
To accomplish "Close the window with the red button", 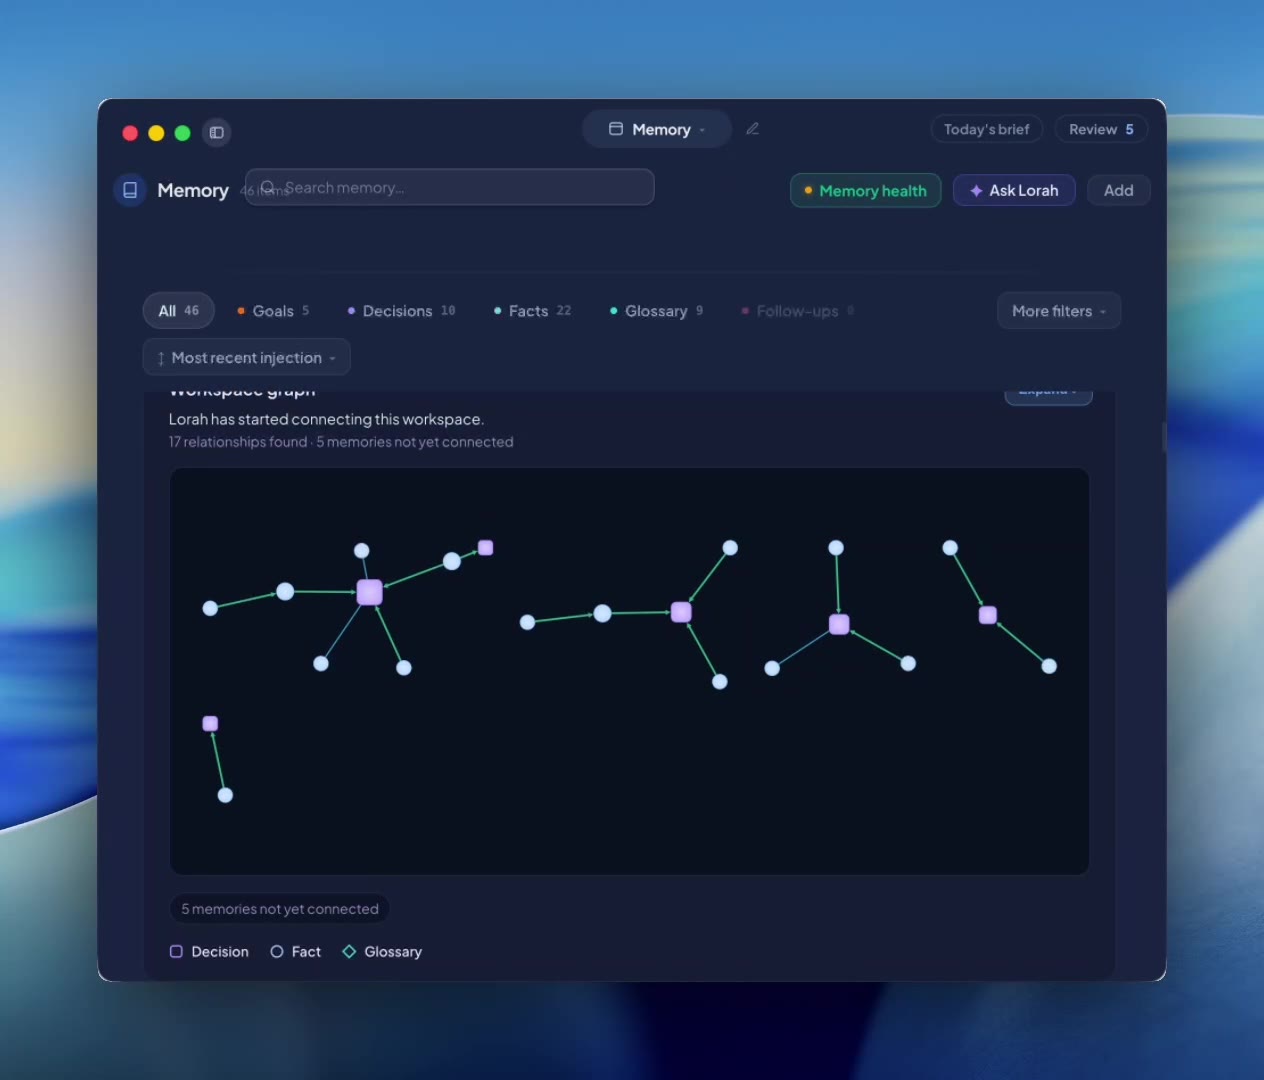I will coord(130,133).
